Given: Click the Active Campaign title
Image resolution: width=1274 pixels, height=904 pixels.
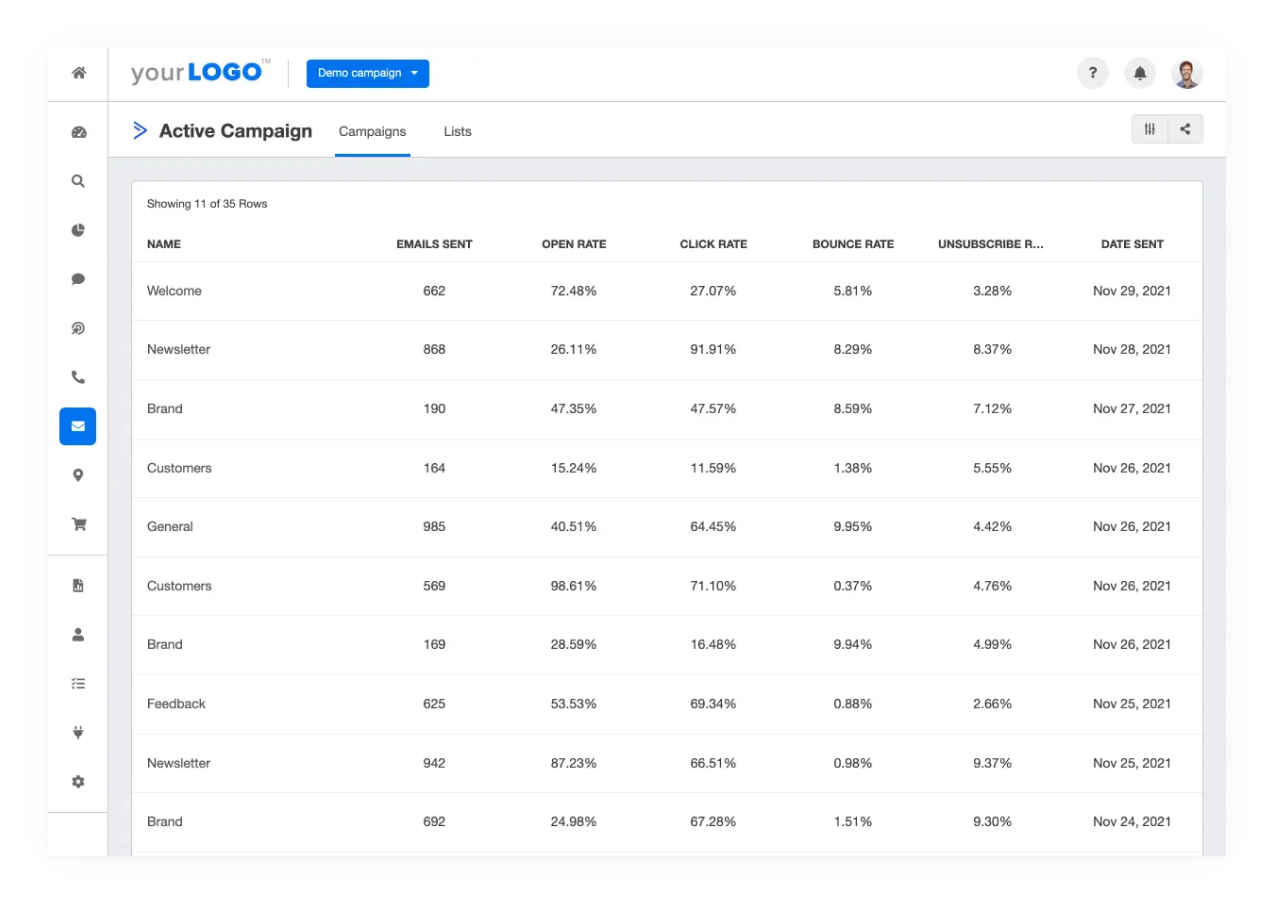Looking at the screenshot, I should [235, 131].
